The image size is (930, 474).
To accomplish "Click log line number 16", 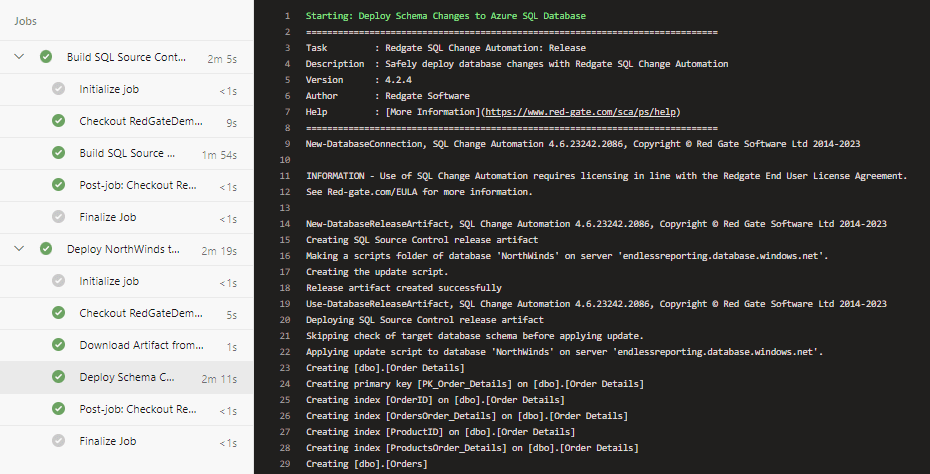I will point(287,256).
